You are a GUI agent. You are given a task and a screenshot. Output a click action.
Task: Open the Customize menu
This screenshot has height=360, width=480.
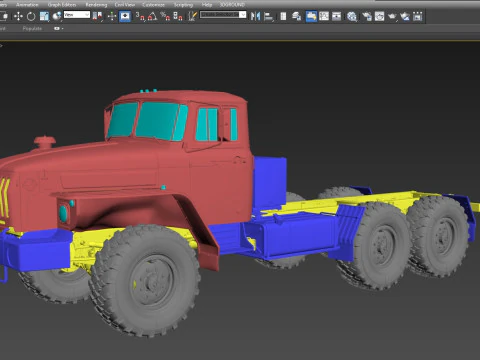(153, 4)
